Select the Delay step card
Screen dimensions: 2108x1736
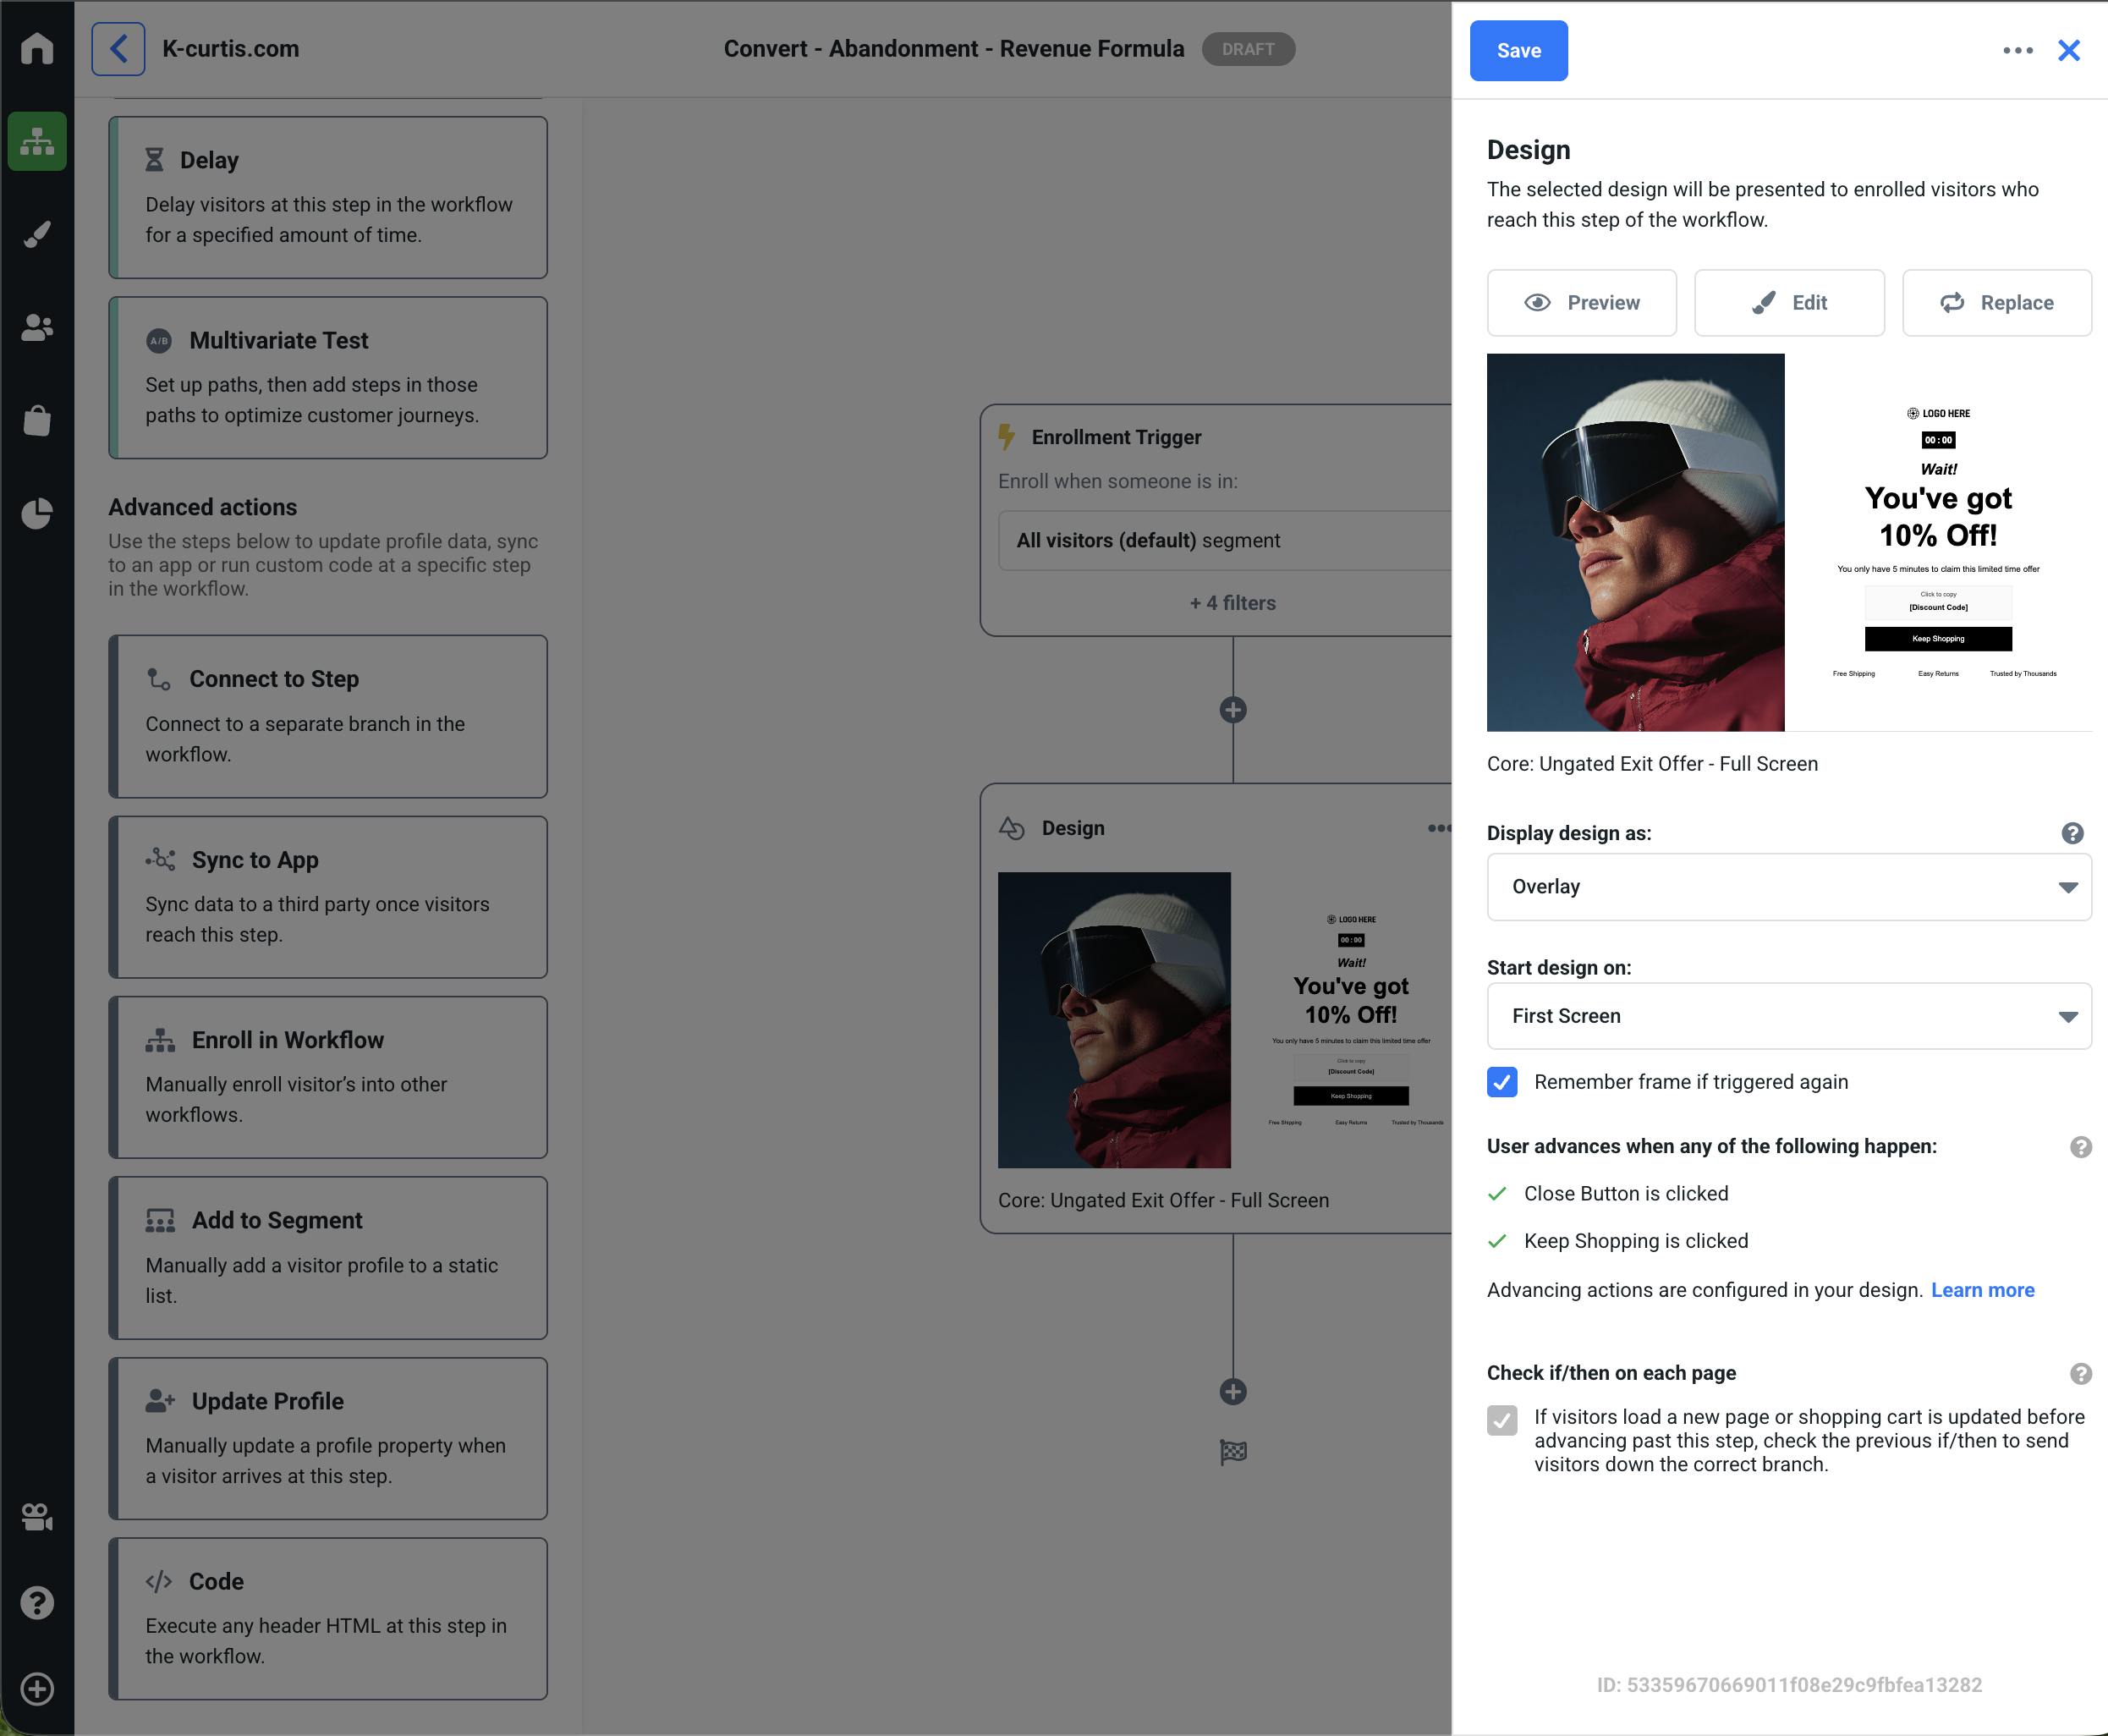point(328,198)
